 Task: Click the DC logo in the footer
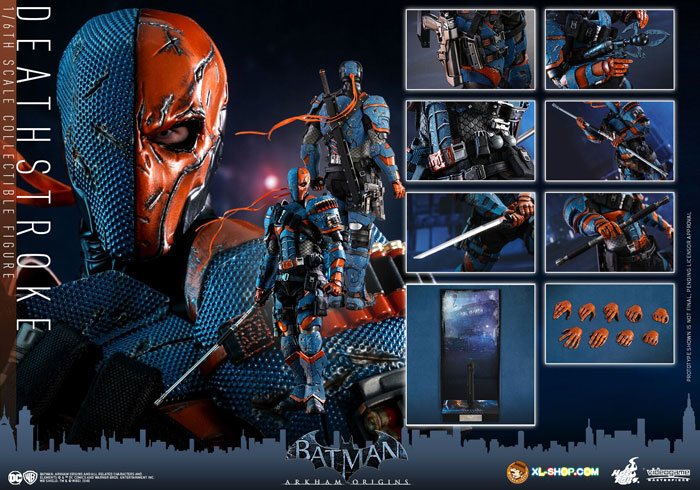click(15, 477)
